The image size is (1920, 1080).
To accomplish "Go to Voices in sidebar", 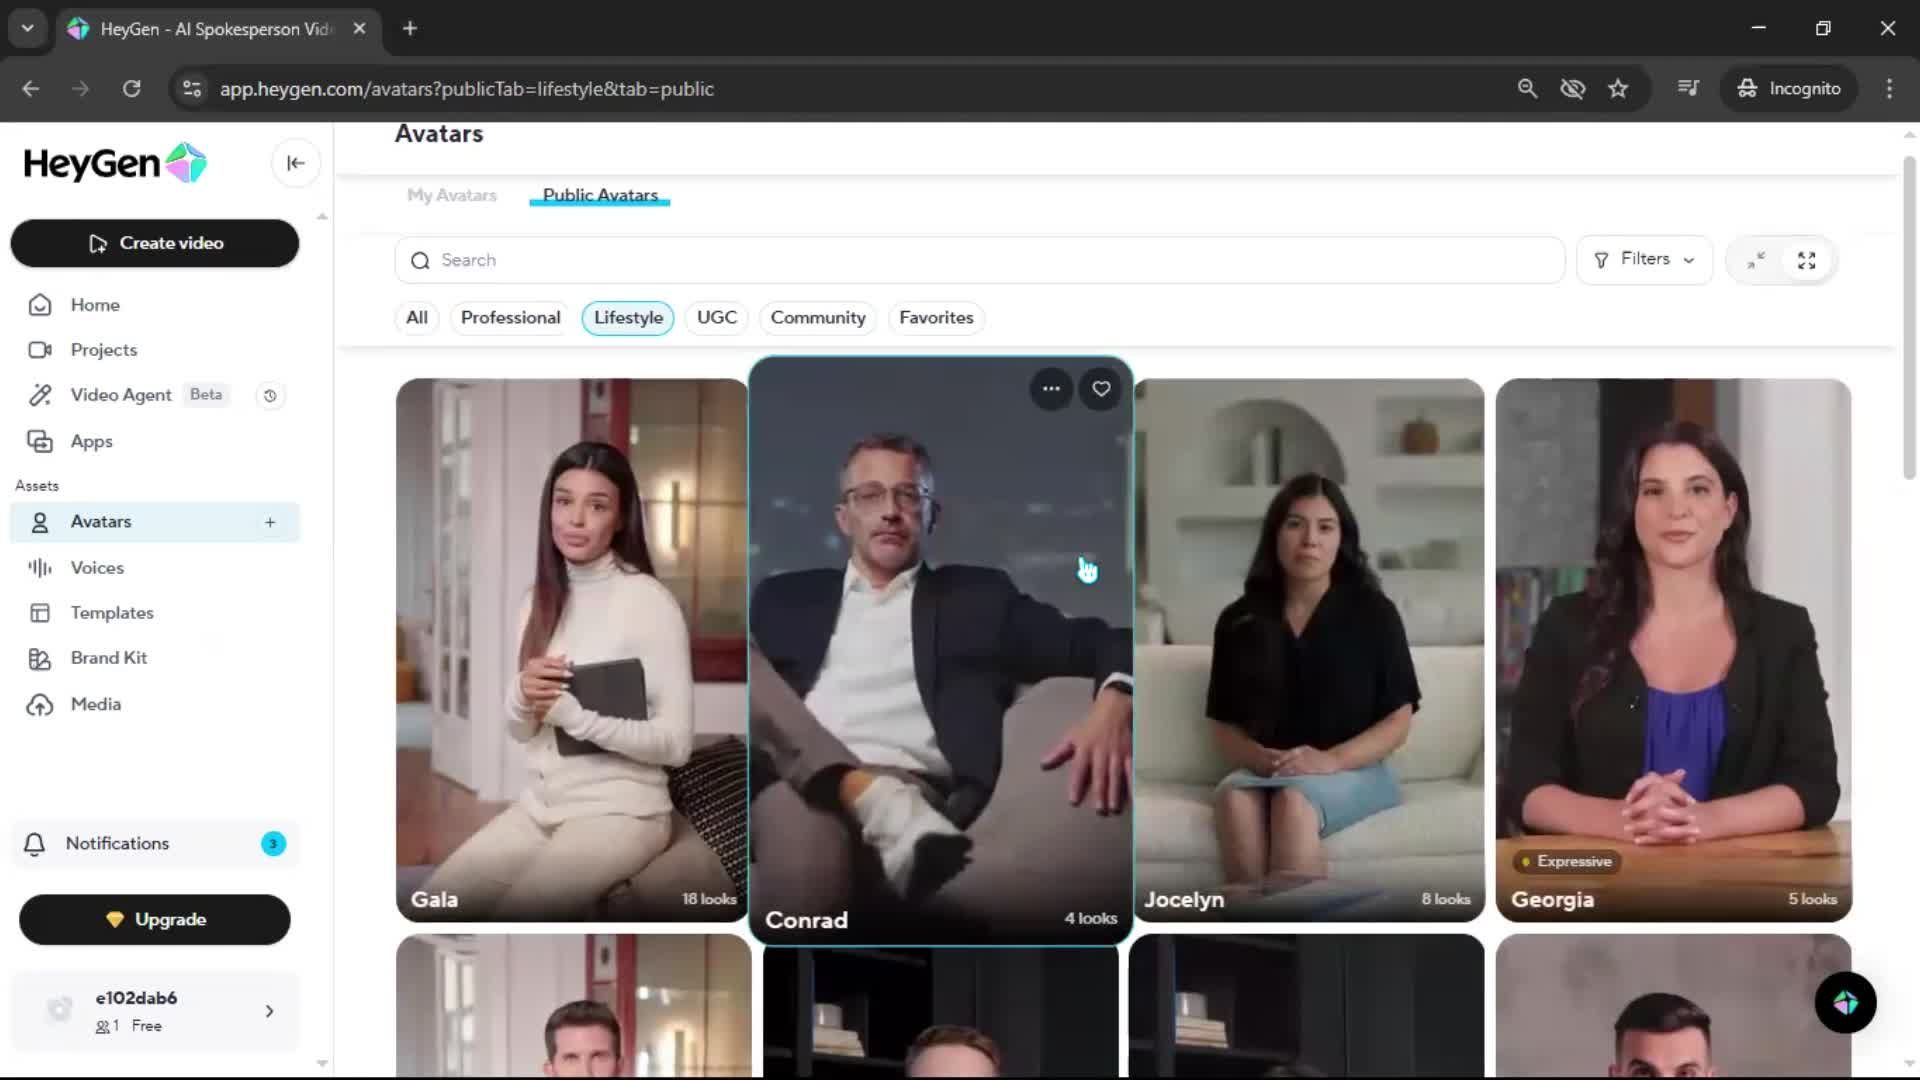I will 97,568.
